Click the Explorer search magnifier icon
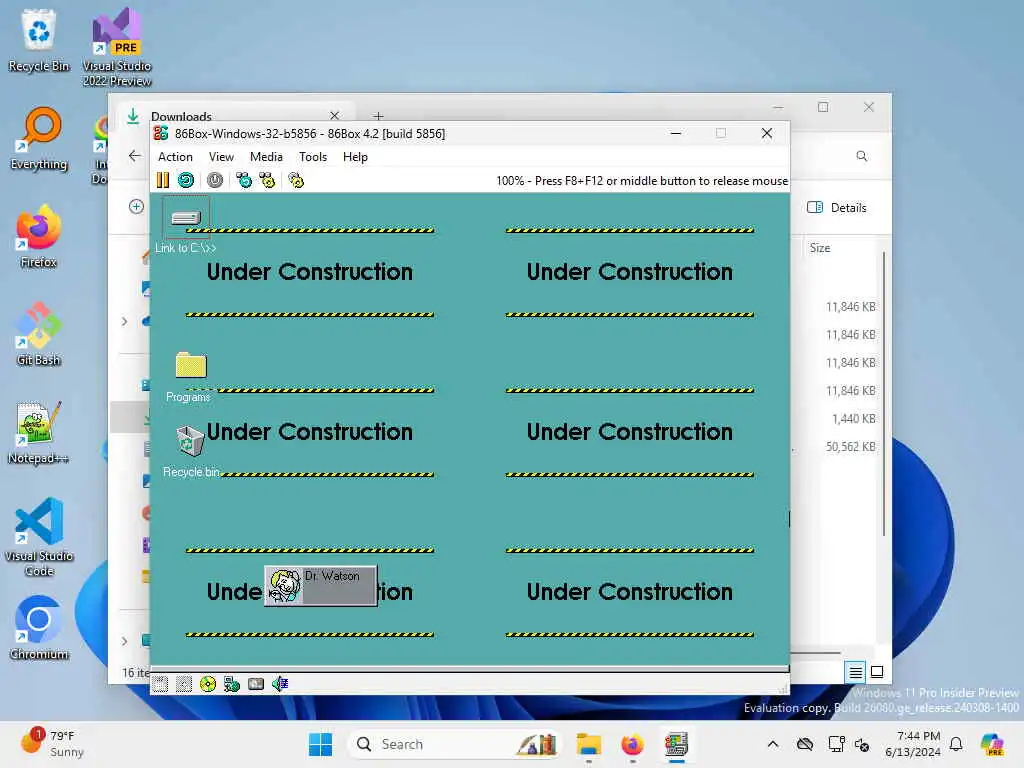This screenshot has width=1024, height=768. tap(861, 156)
